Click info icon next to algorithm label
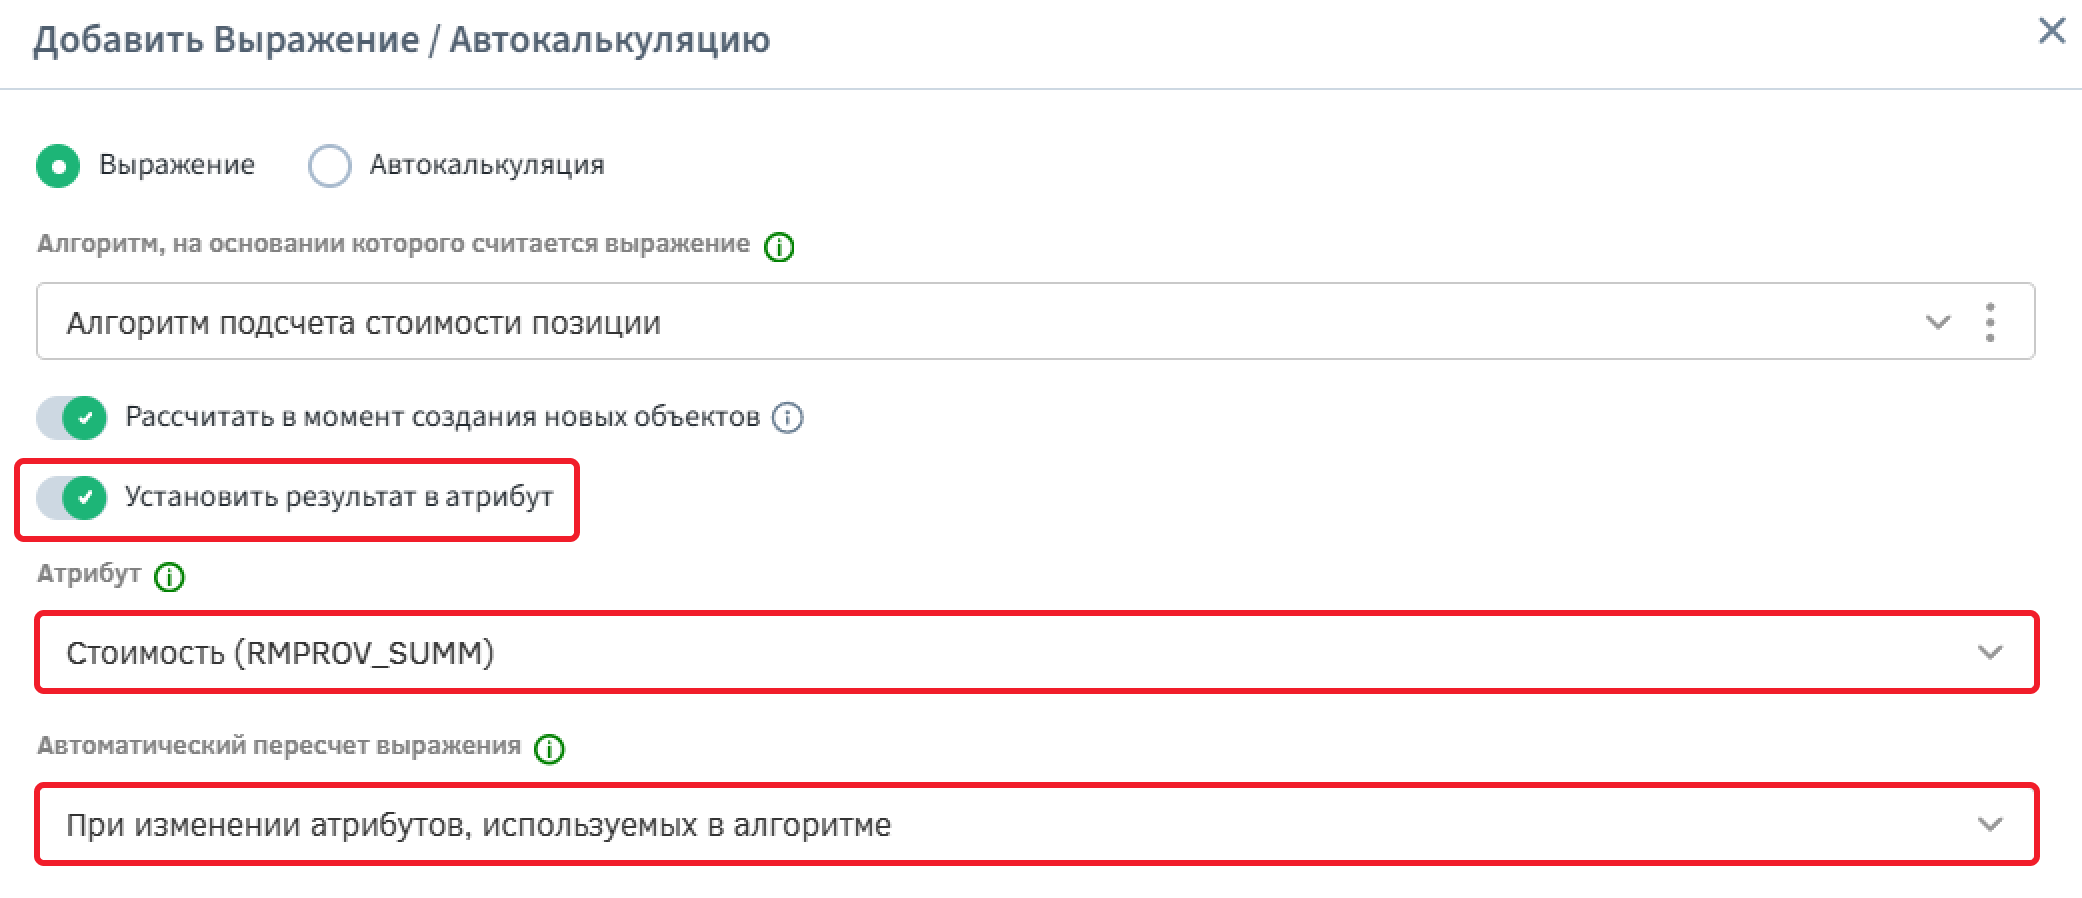This screenshot has width=2082, height=898. (x=779, y=247)
